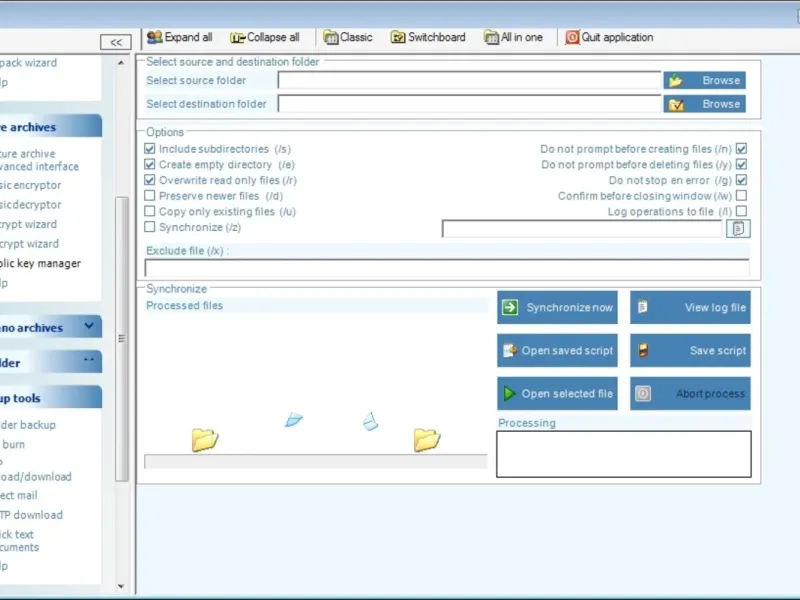The image size is (800, 600).
Task: Toggle Create empty directory (/e) checkbox
Action: click(149, 164)
